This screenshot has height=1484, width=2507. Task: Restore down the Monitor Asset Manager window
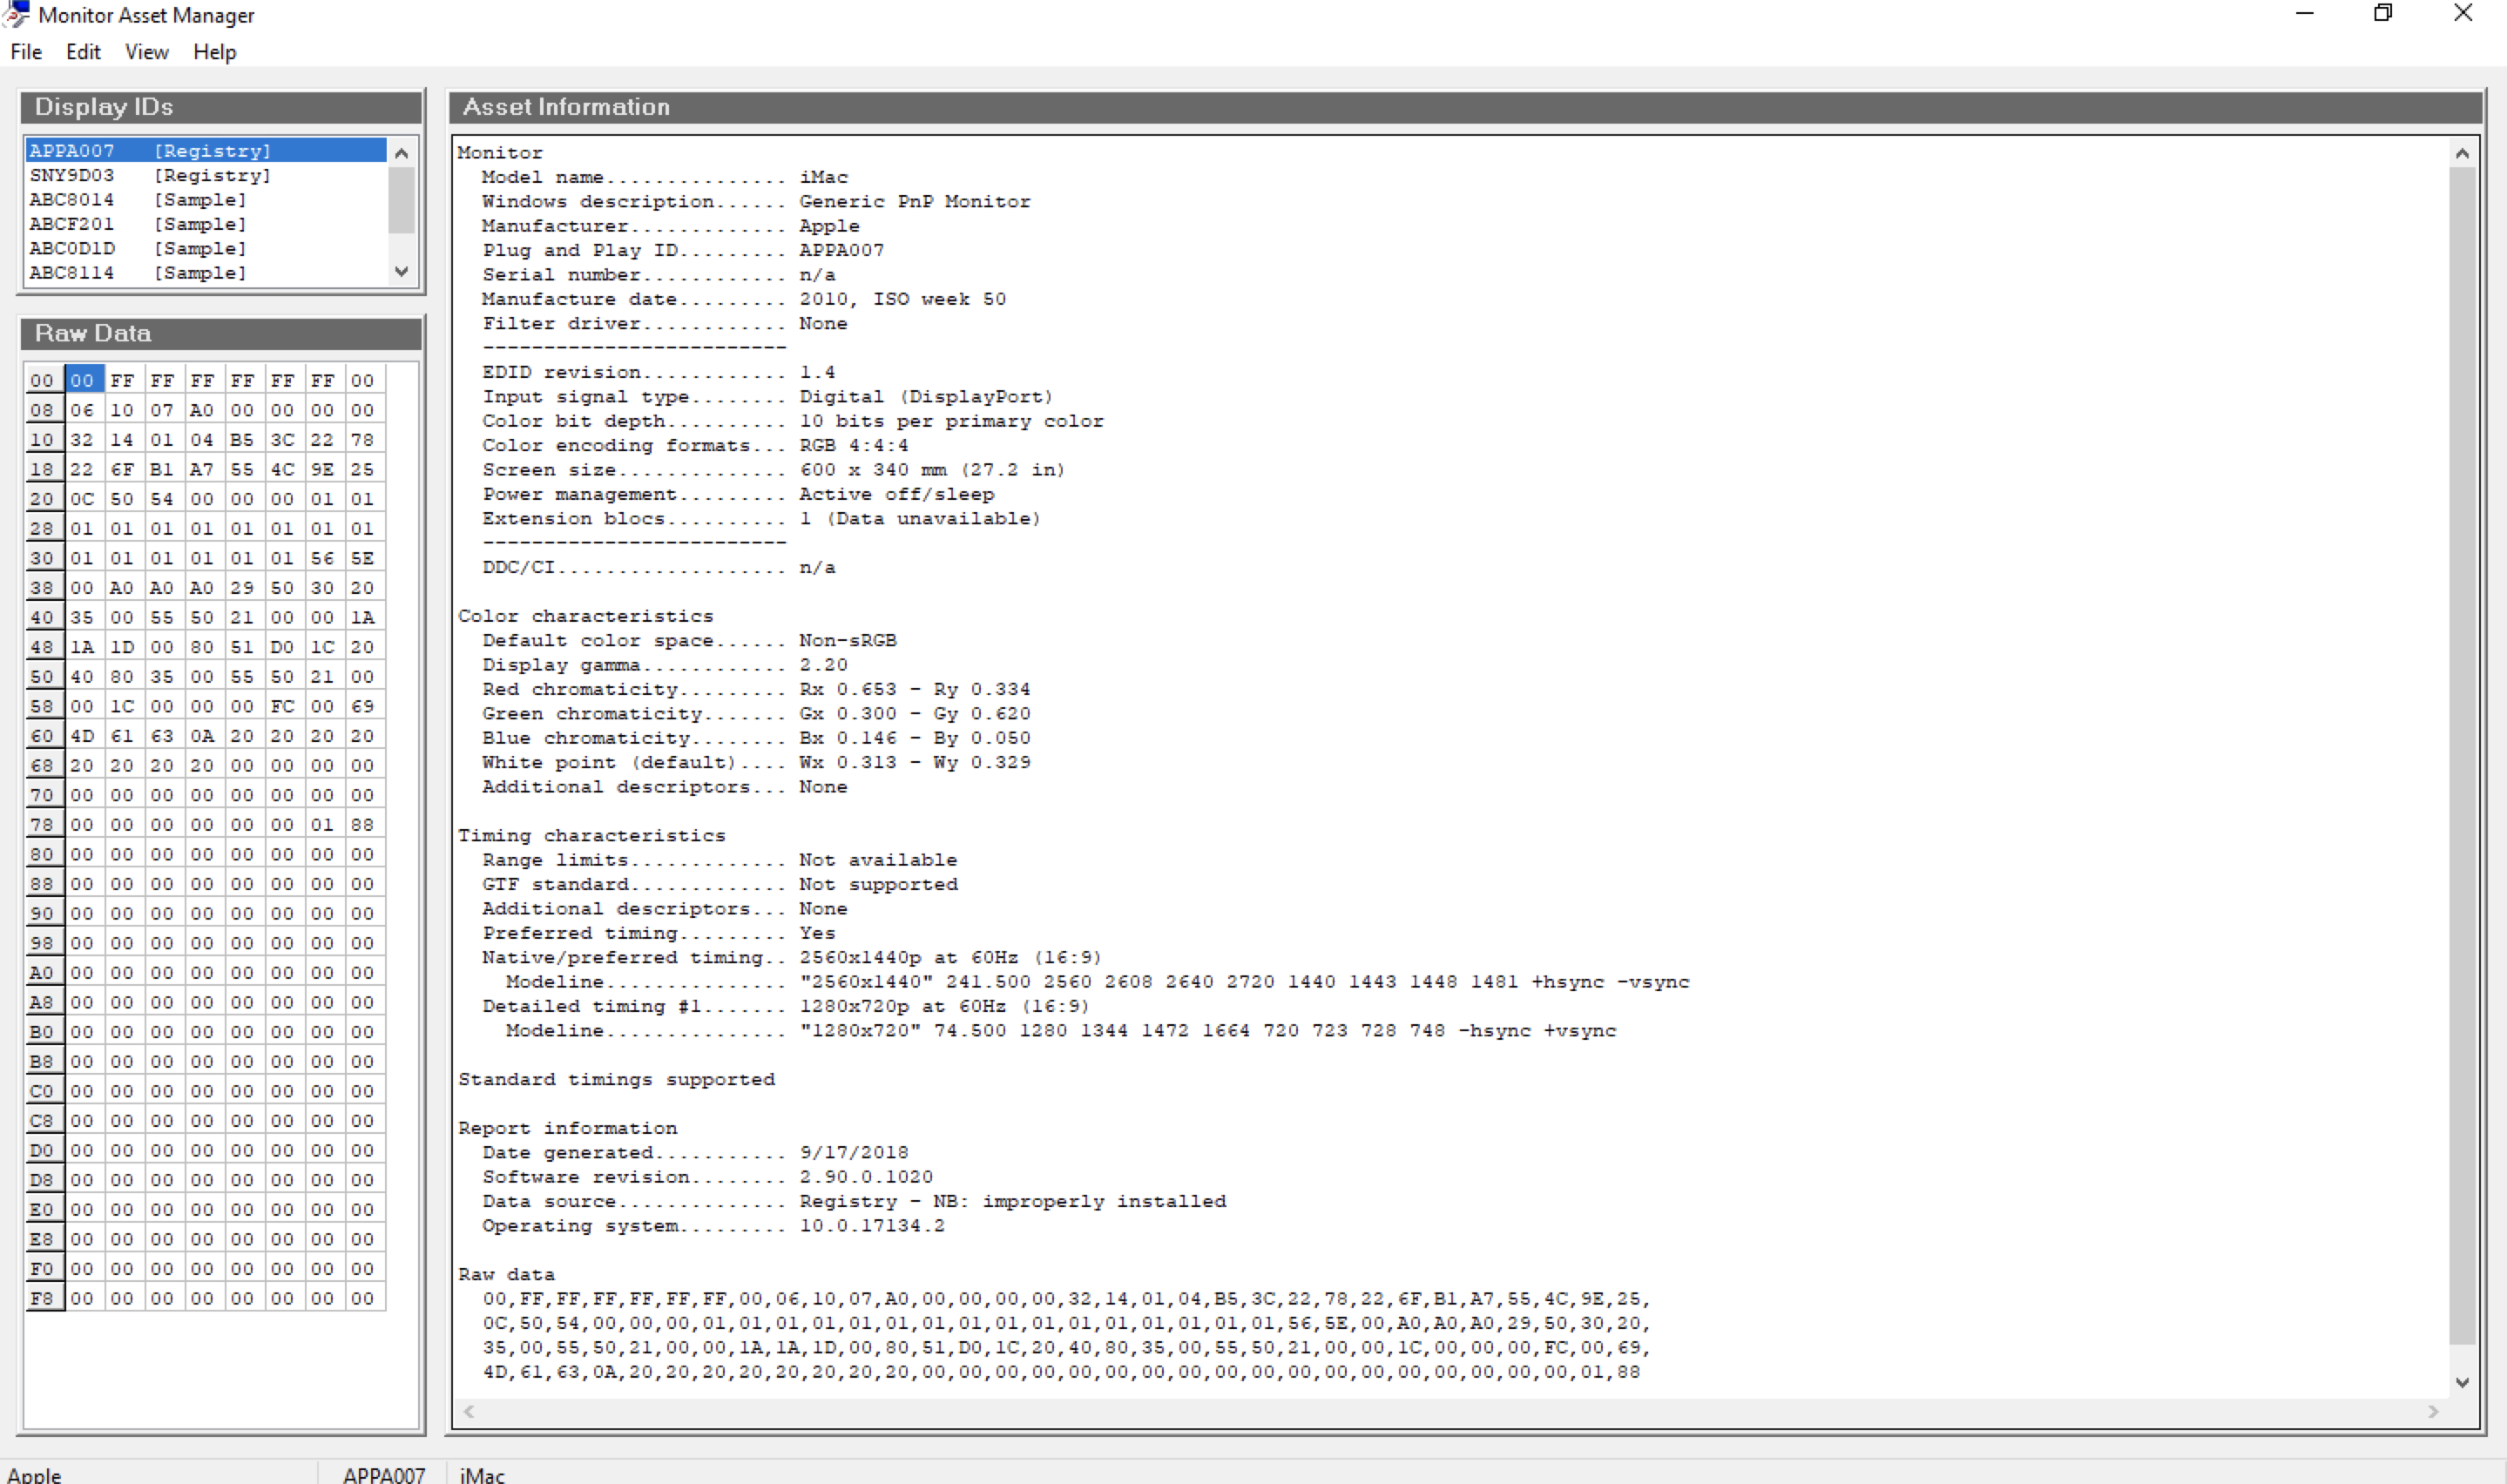[2383, 14]
